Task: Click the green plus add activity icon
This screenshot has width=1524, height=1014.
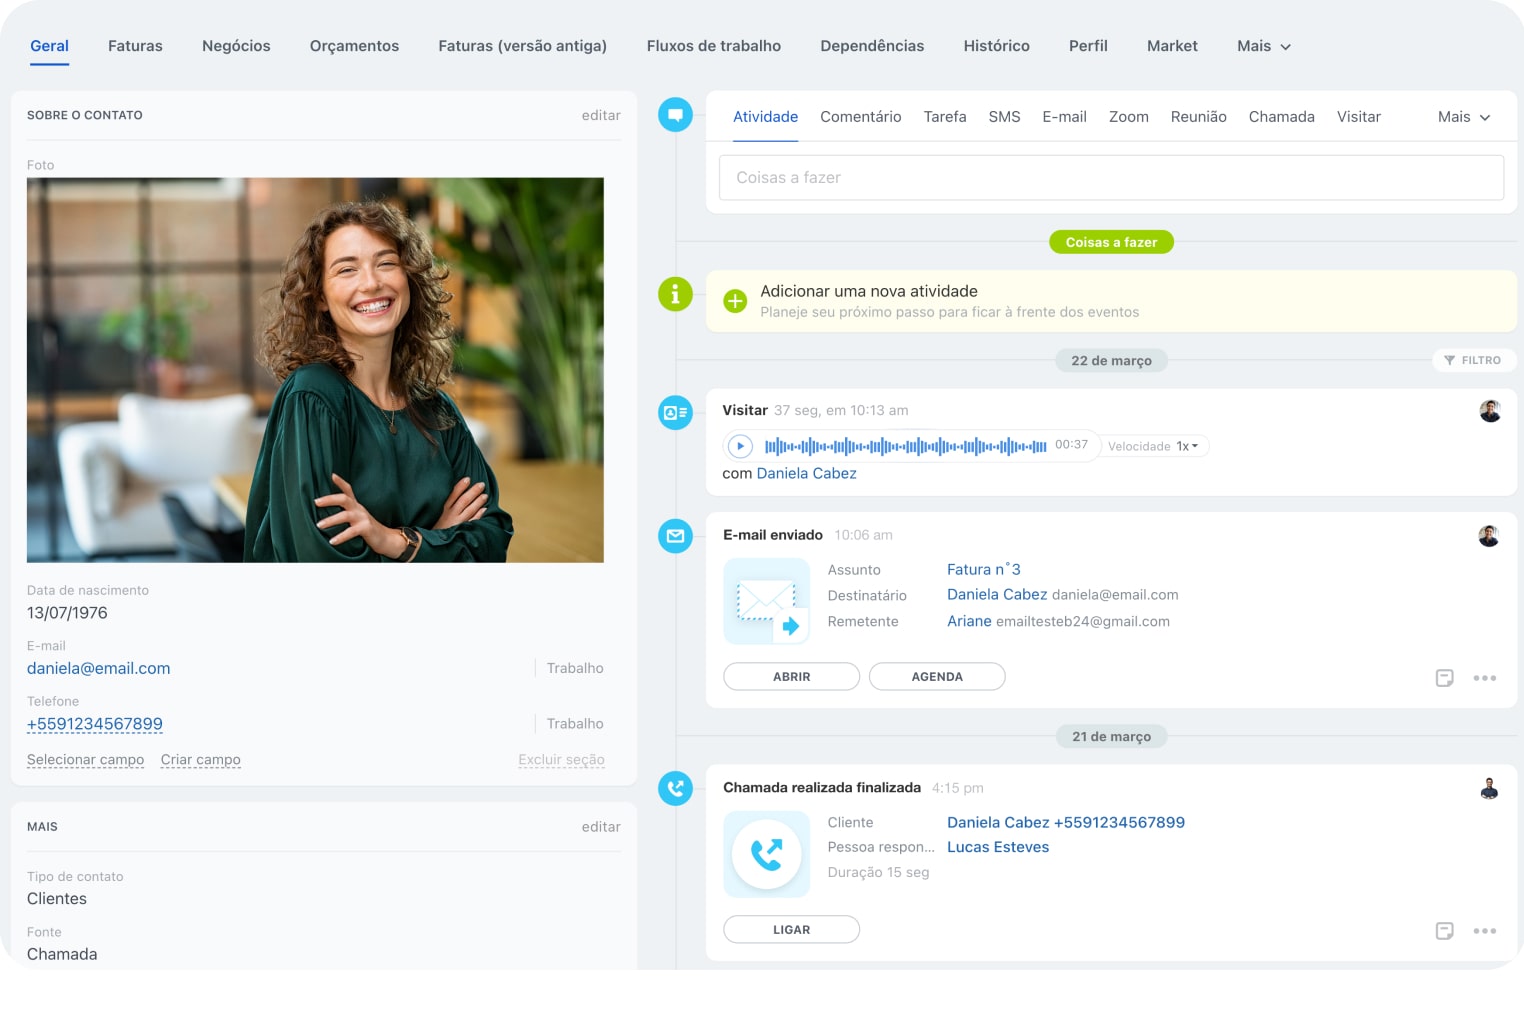Action: click(x=735, y=301)
